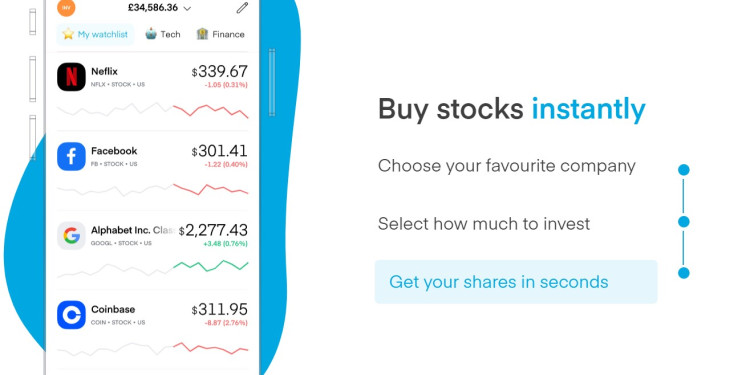
Task: Tap the Facebook logo icon
Action: (x=71, y=156)
